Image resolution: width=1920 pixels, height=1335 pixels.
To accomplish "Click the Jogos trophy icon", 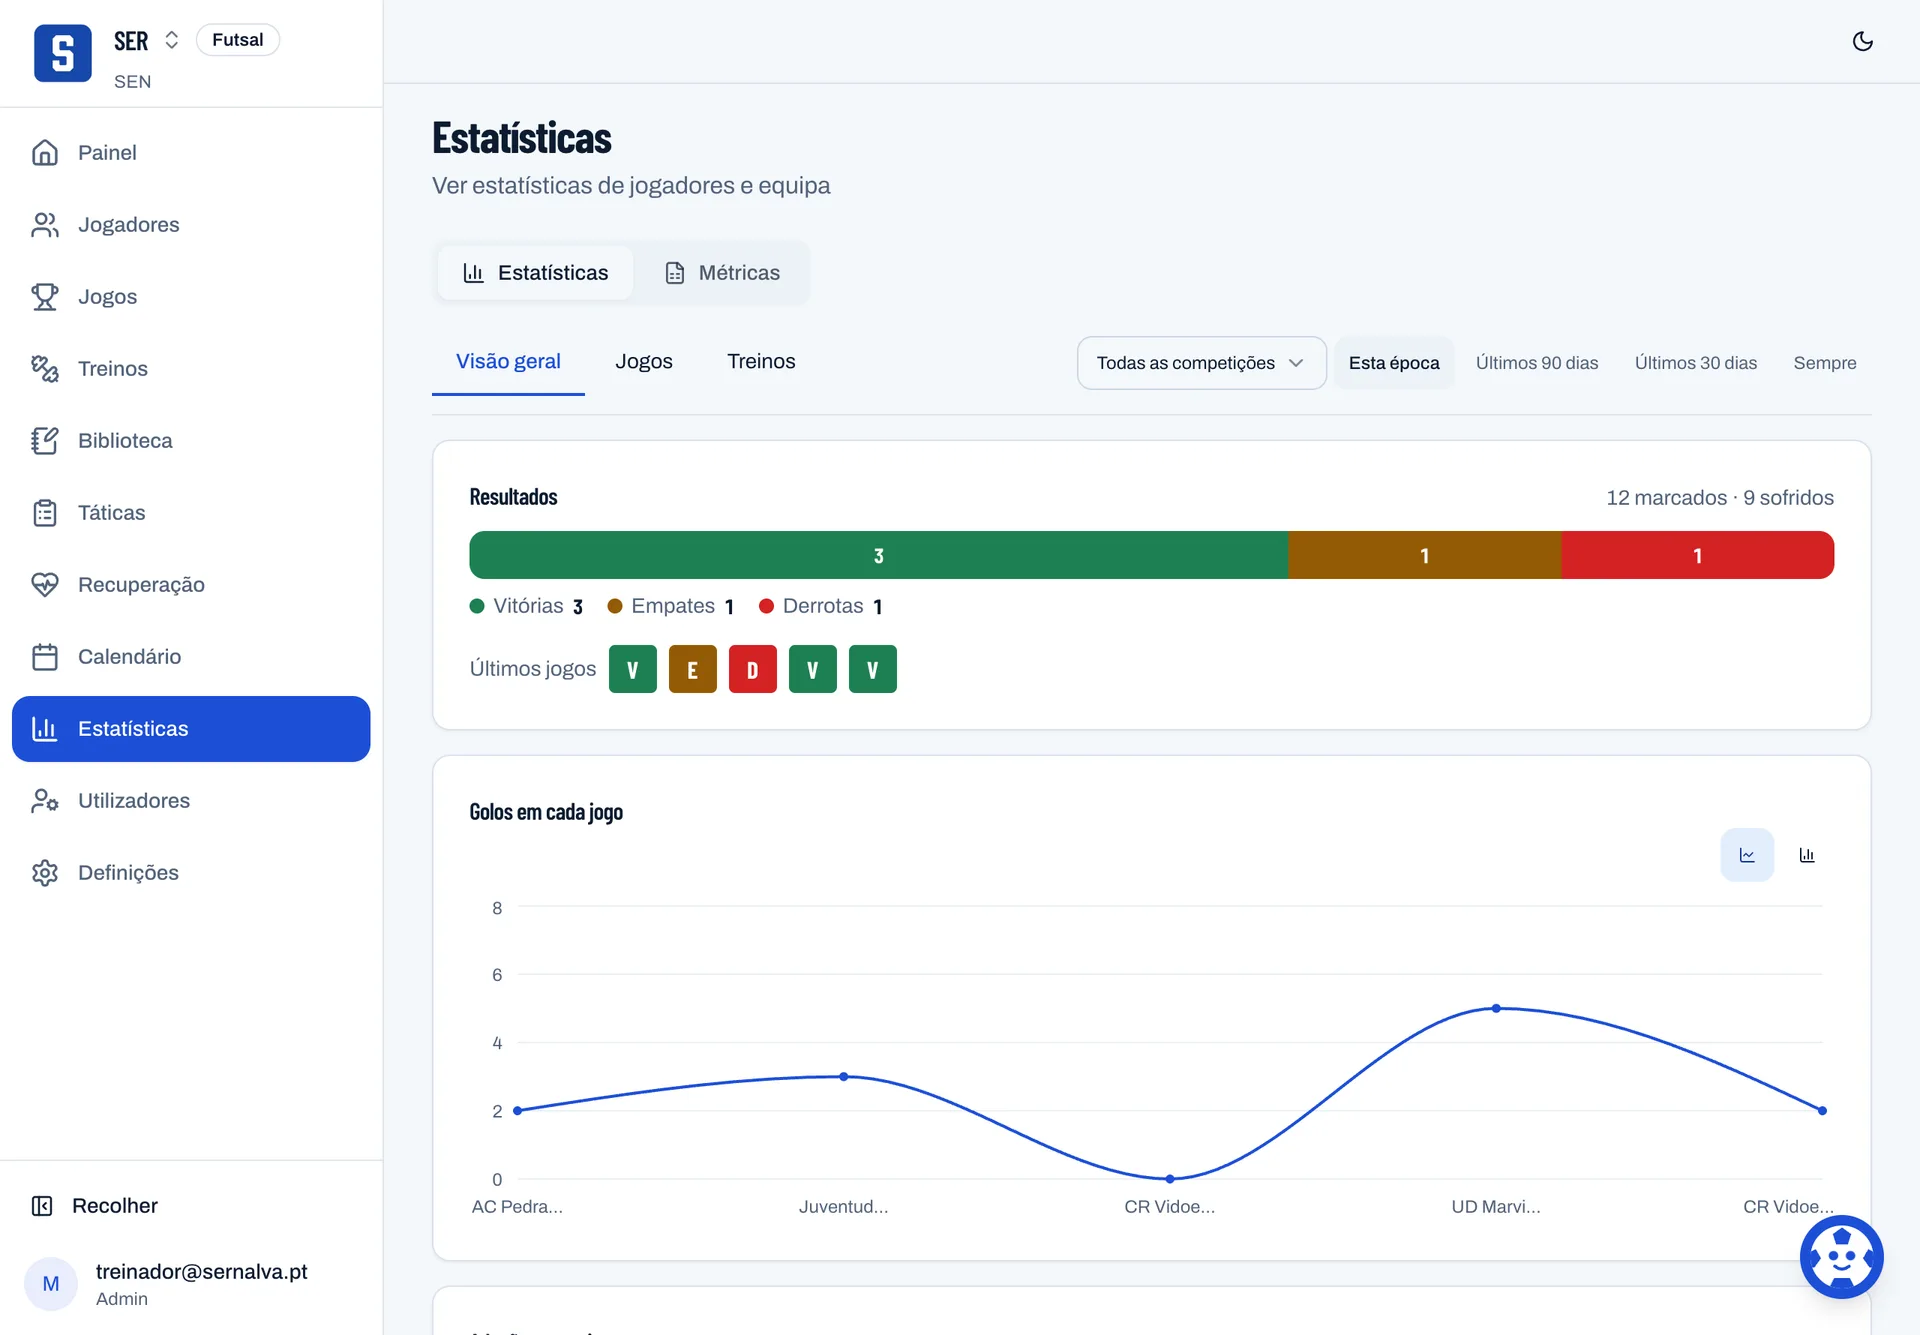I will [x=45, y=297].
